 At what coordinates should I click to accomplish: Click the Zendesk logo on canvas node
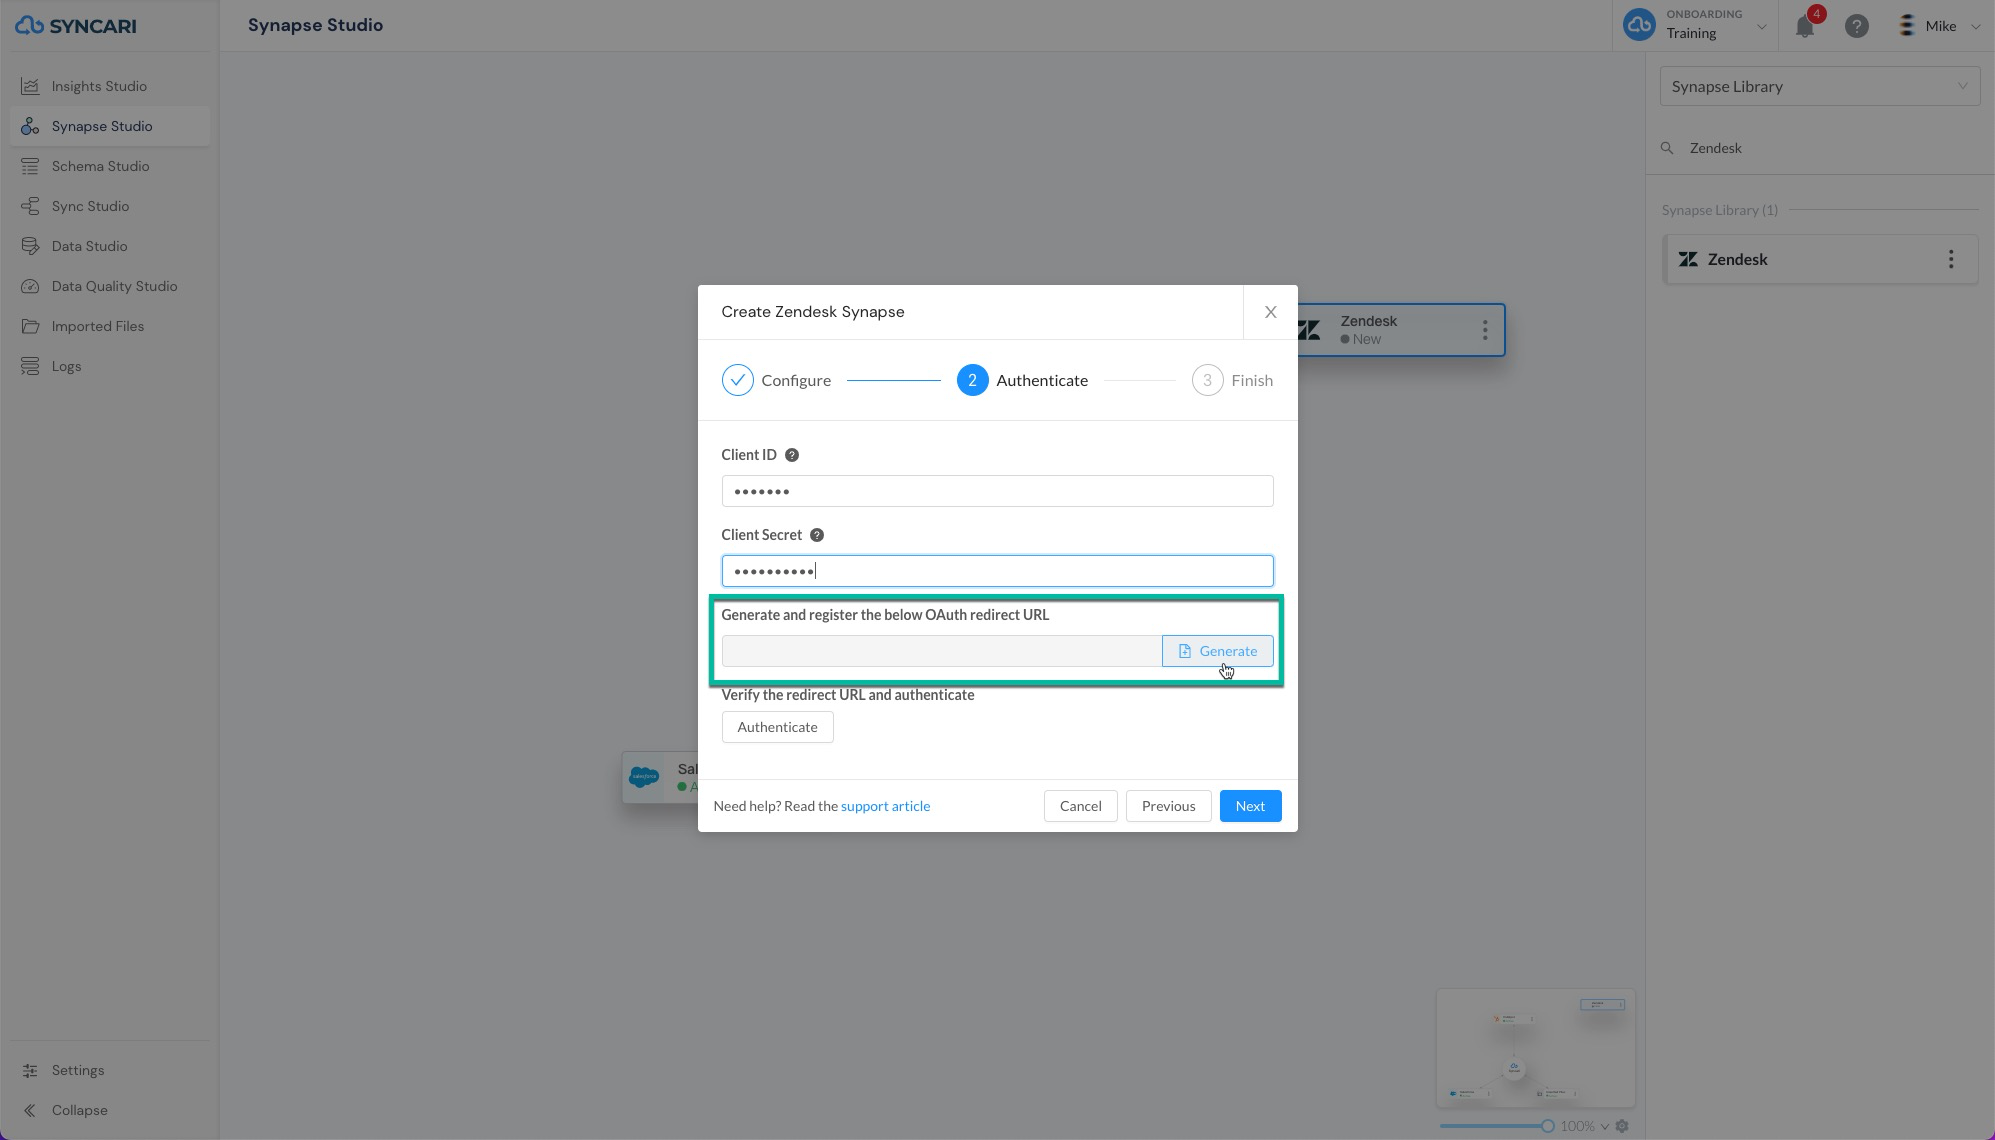(x=1309, y=329)
